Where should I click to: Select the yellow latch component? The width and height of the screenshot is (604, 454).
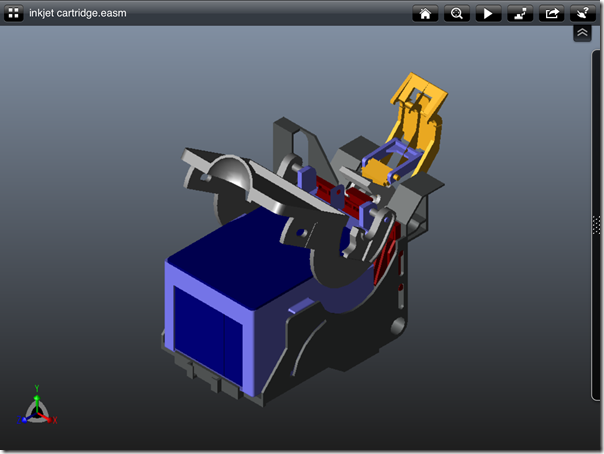pyautogui.click(x=416, y=127)
